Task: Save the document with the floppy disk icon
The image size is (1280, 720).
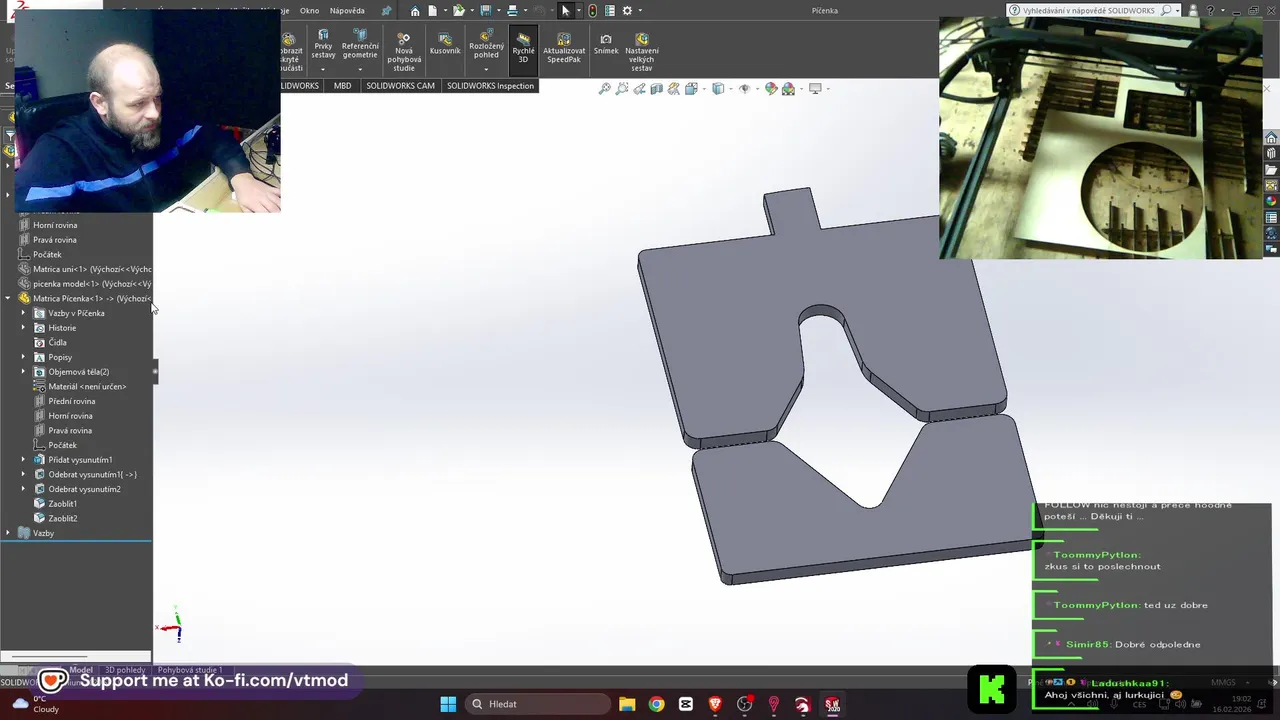Action: (485, 11)
